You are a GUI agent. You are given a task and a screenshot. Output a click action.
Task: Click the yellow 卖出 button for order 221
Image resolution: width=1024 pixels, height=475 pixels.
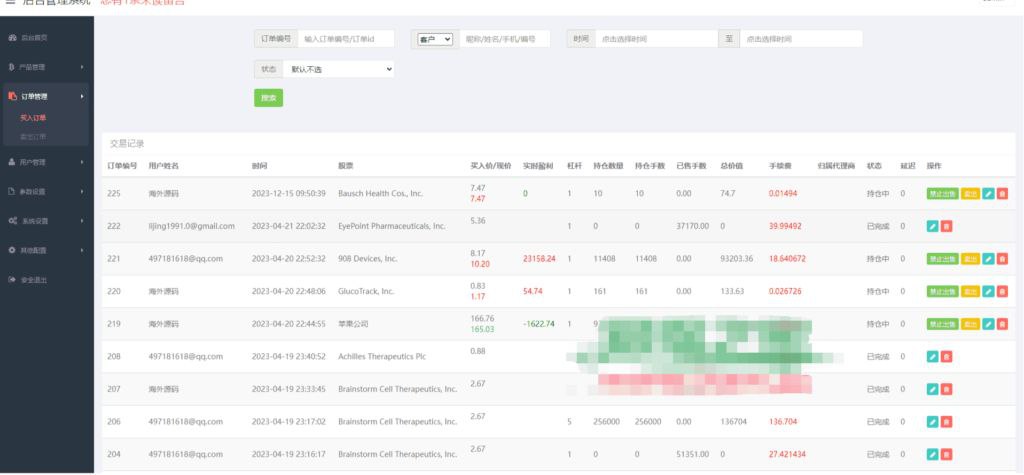[x=970, y=258]
